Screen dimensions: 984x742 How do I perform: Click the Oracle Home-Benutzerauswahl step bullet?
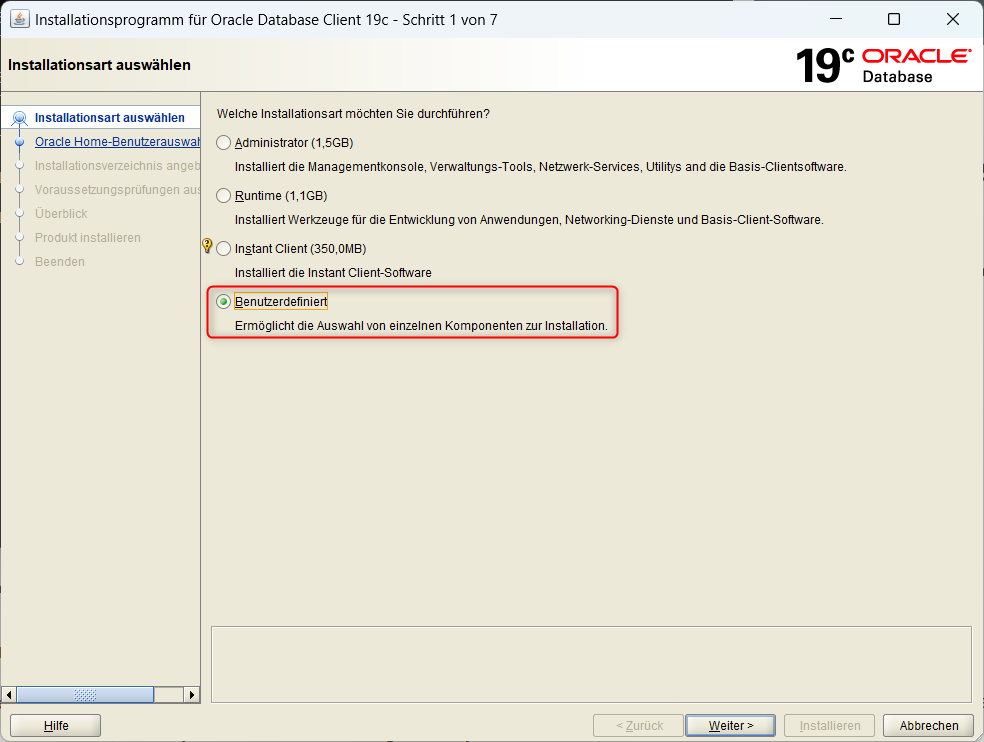point(19,142)
